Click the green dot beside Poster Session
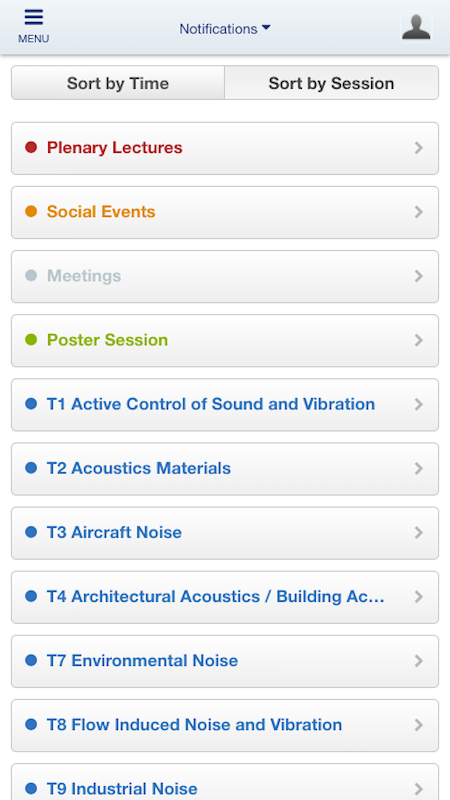 click(x=31, y=340)
